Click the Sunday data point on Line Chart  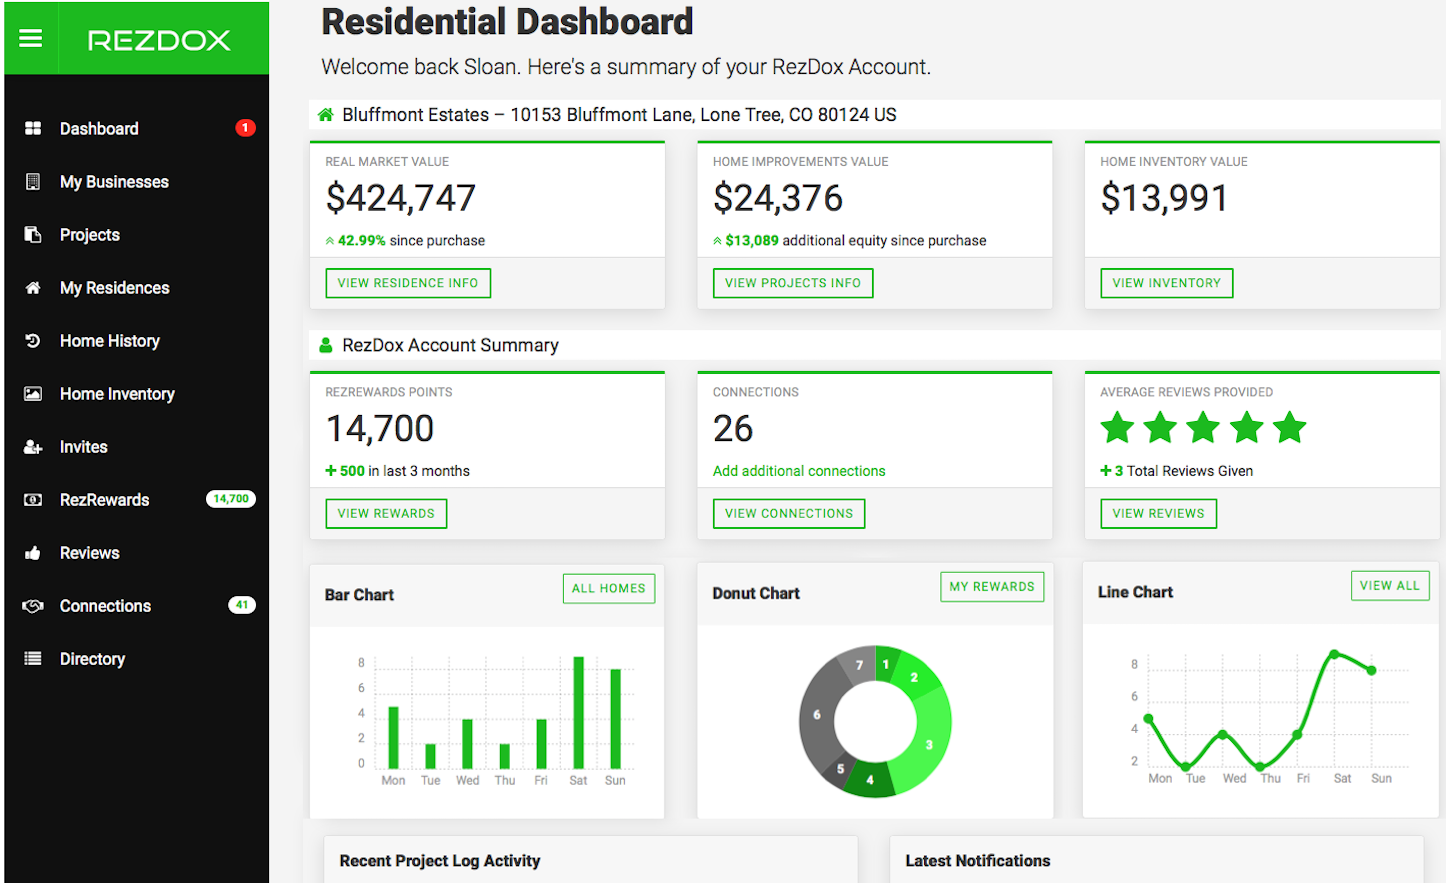1372,670
